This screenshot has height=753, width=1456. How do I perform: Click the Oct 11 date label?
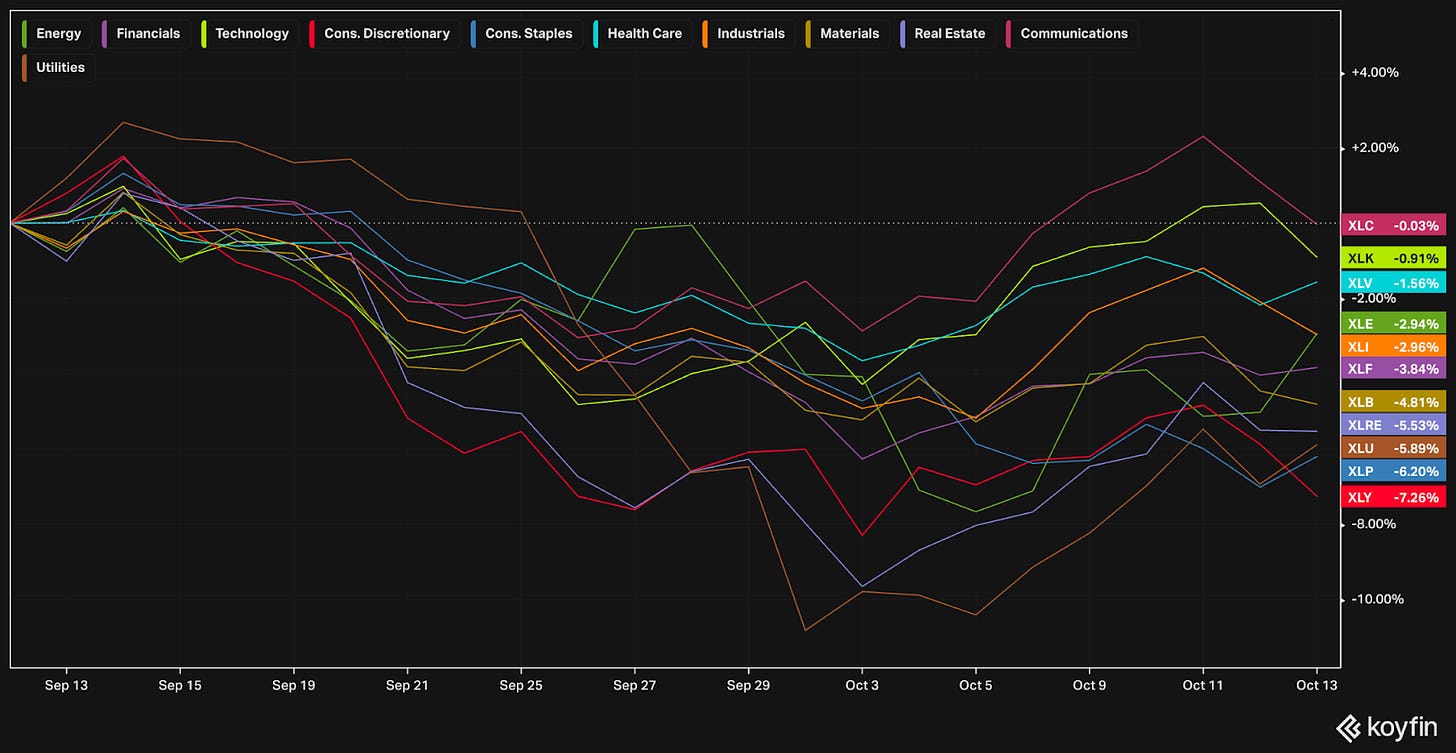1202,685
